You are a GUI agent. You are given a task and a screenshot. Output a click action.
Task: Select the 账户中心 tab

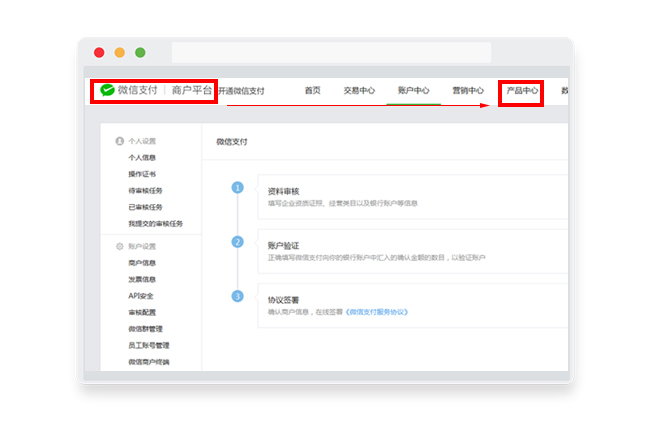coord(413,90)
